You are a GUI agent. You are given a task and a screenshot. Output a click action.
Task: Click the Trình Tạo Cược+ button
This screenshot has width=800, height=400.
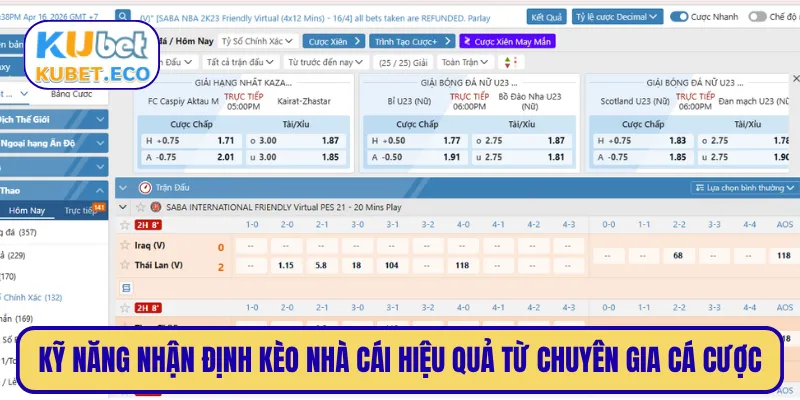(x=412, y=41)
